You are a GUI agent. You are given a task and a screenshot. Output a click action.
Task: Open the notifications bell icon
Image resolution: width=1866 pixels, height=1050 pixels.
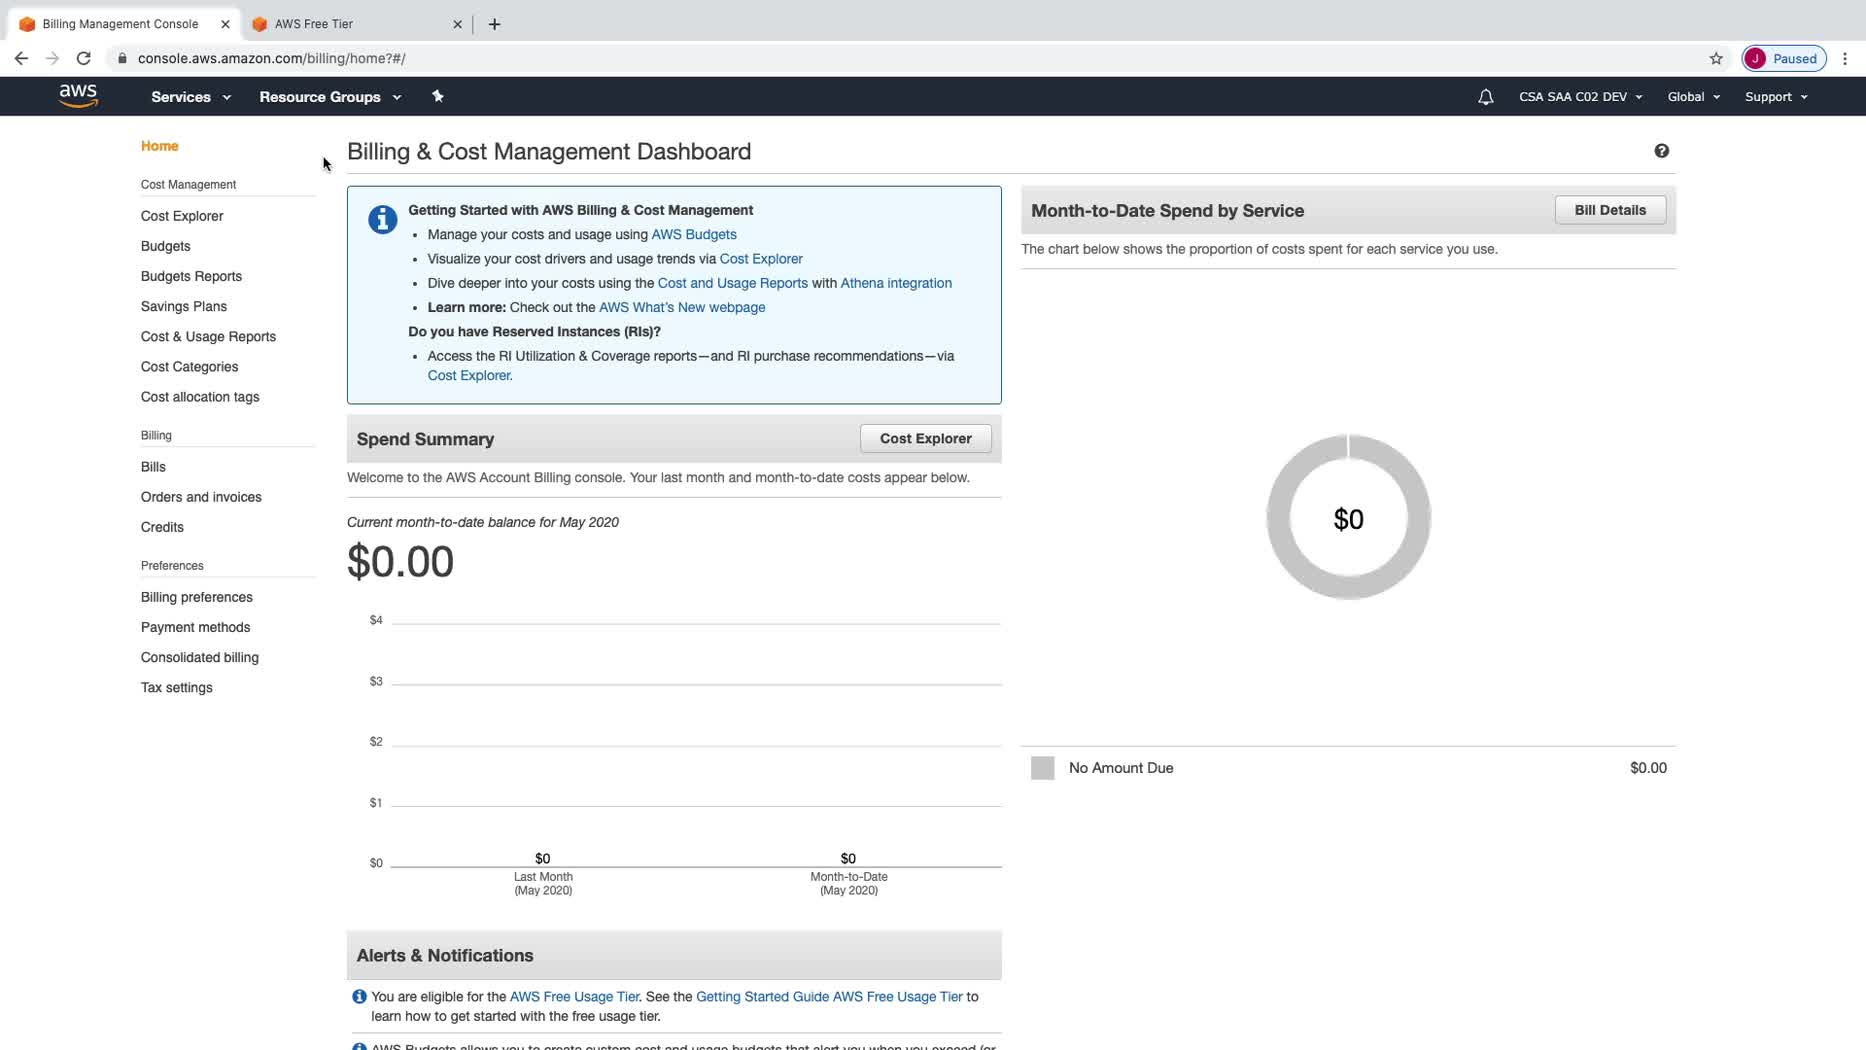coord(1485,97)
